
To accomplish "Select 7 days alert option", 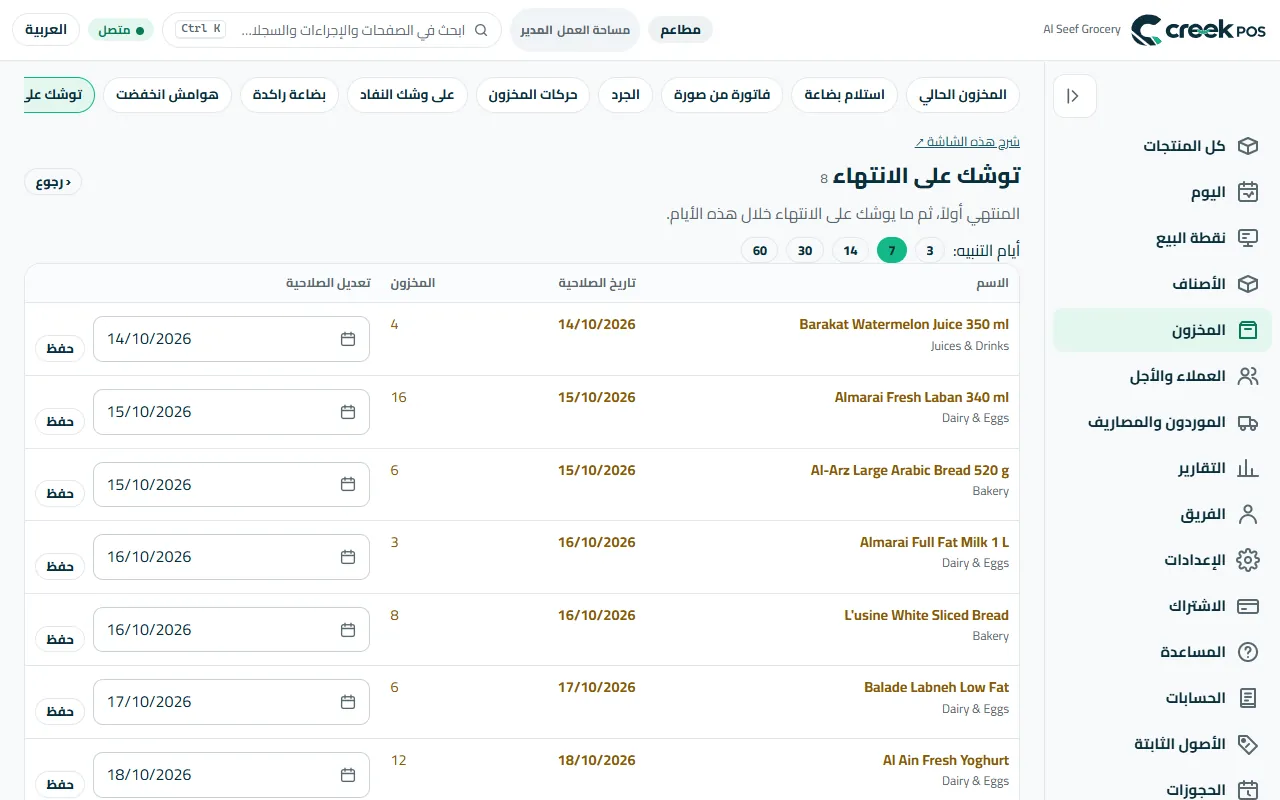I will click(892, 250).
